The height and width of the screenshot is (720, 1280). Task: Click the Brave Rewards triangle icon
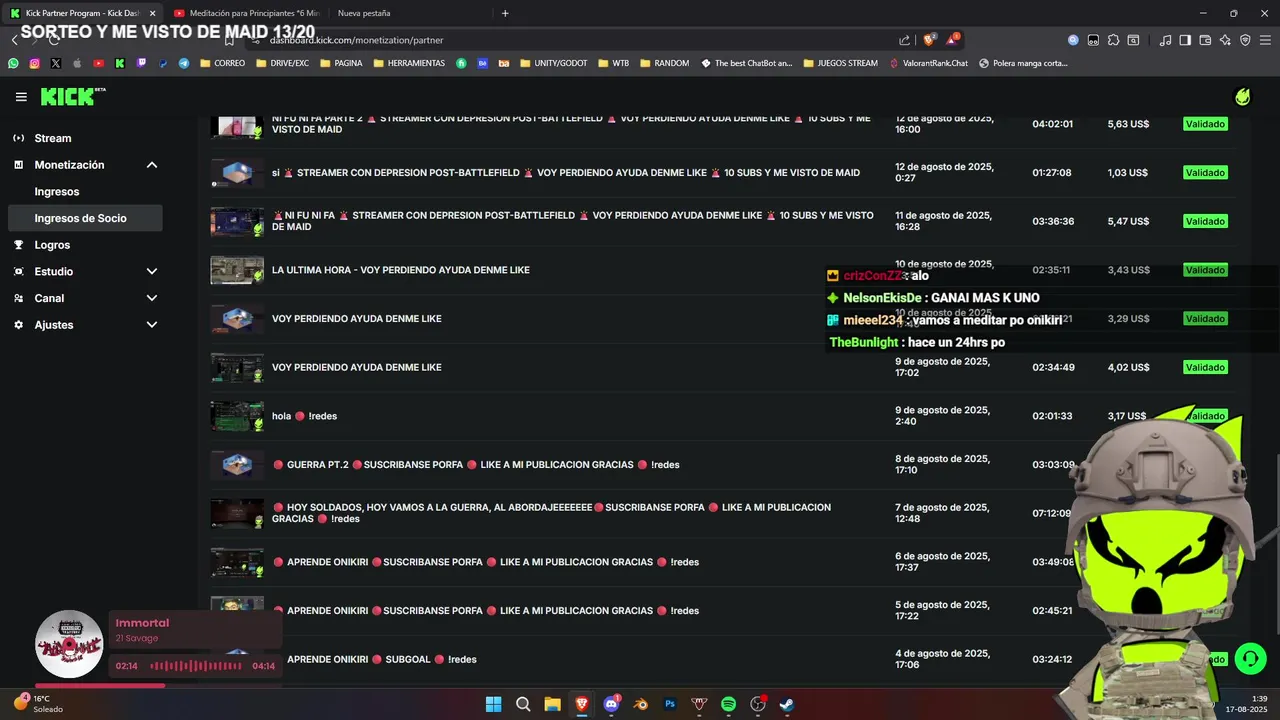coord(952,40)
